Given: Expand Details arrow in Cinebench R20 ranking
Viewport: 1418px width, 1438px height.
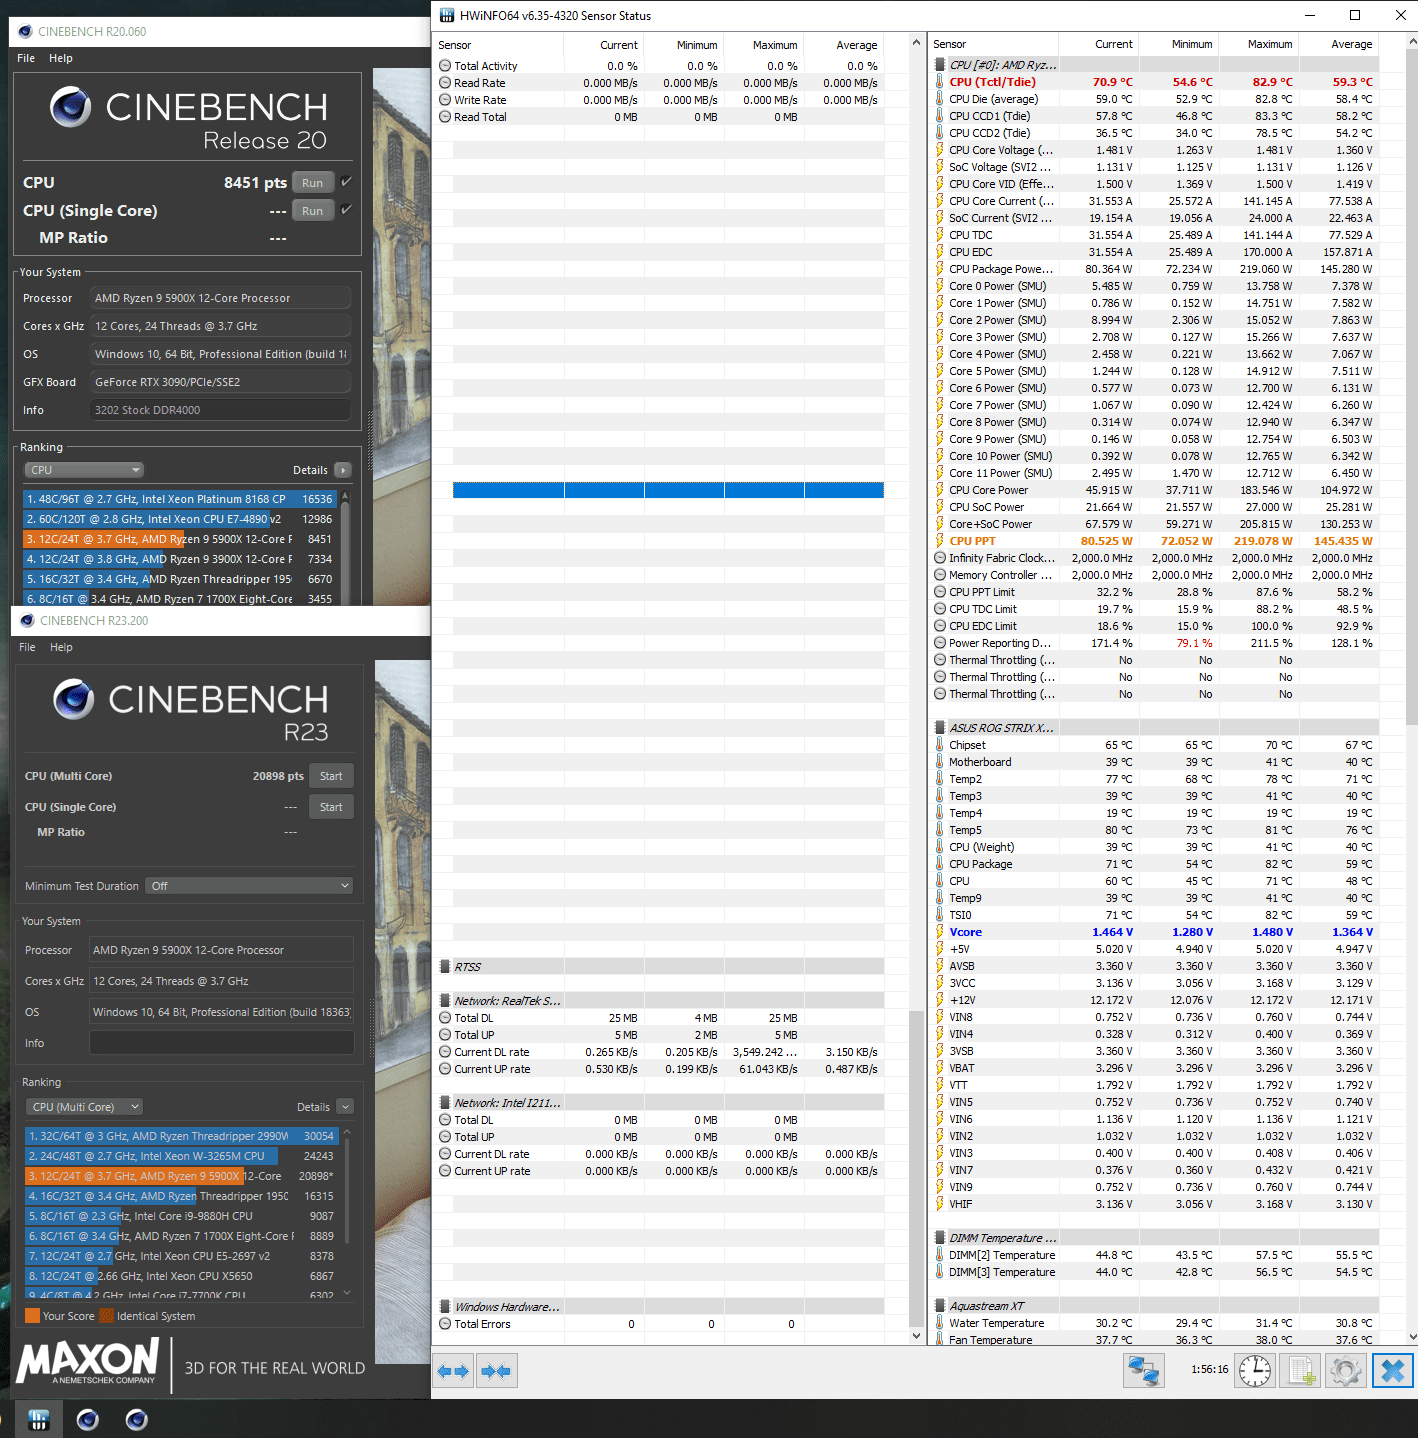Looking at the screenshot, I should (343, 470).
